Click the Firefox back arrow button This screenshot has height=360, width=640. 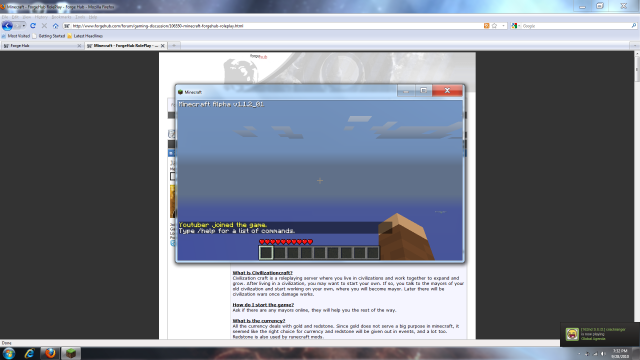tap(7, 26)
